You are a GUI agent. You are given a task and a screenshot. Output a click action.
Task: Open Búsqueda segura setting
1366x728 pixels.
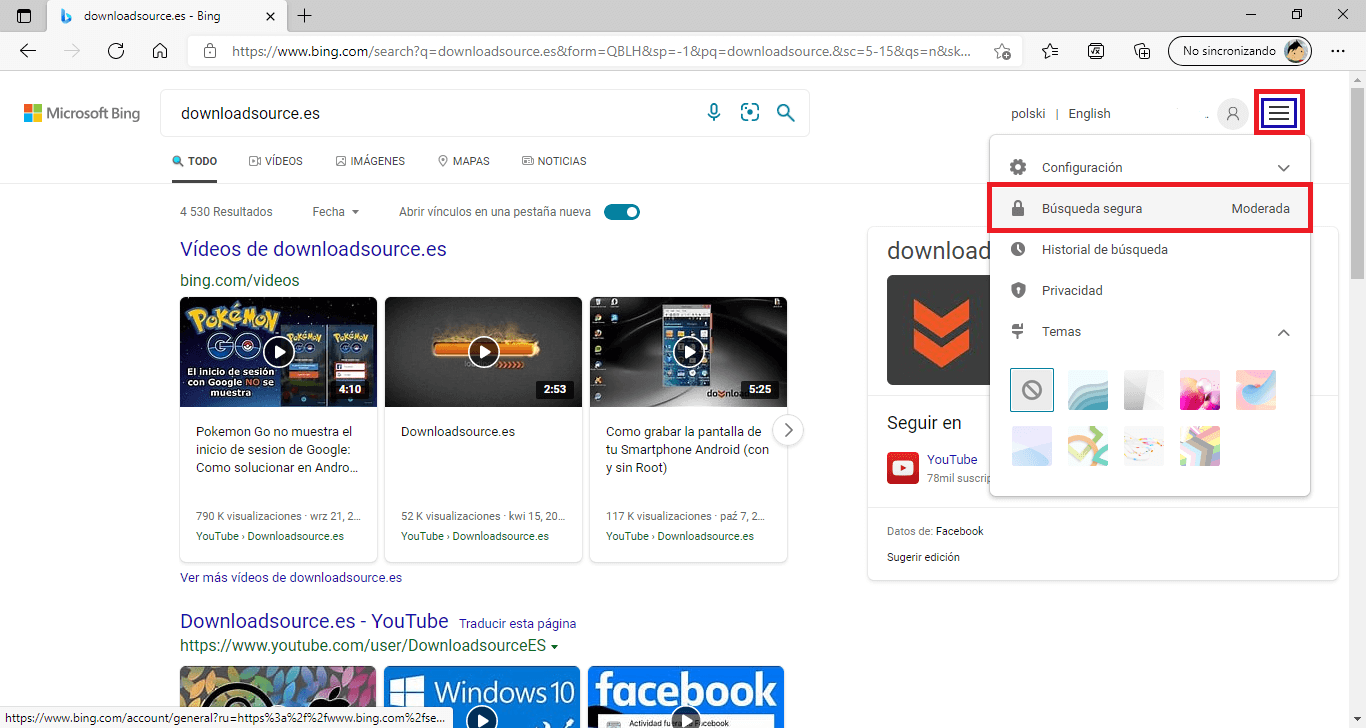pos(1150,209)
